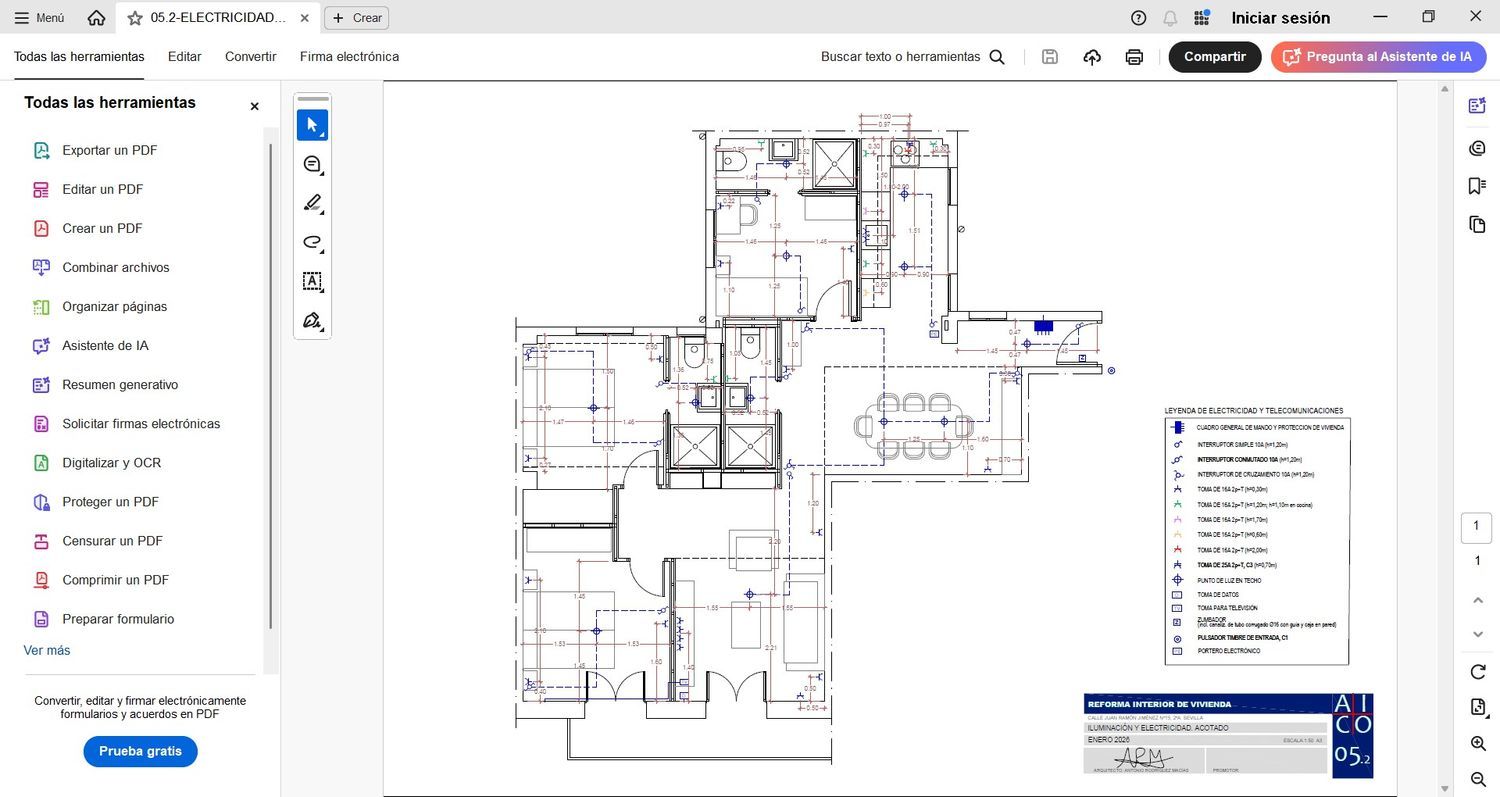Expand Ver más tools list
Screen dimensions: 1500x797
(47, 650)
